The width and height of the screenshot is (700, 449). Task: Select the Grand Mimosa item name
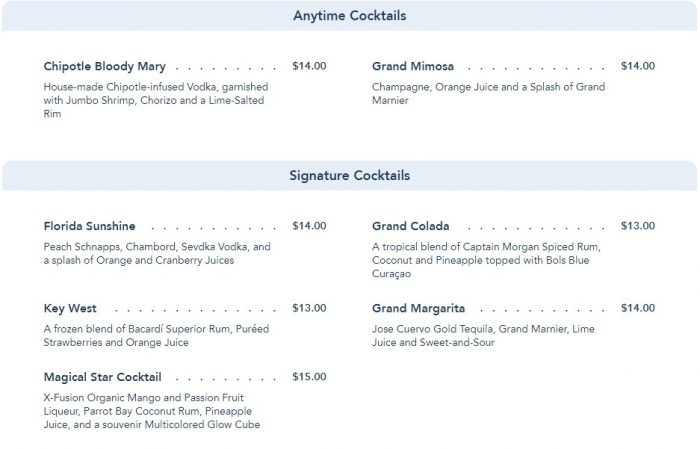[413, 67]
